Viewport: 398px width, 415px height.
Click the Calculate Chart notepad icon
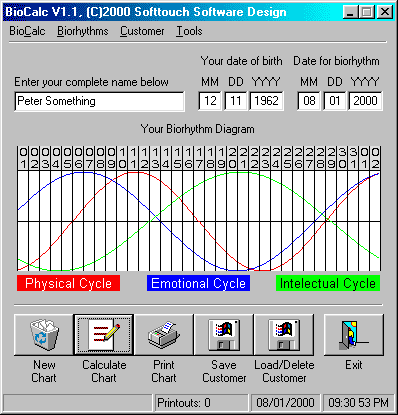104,335
